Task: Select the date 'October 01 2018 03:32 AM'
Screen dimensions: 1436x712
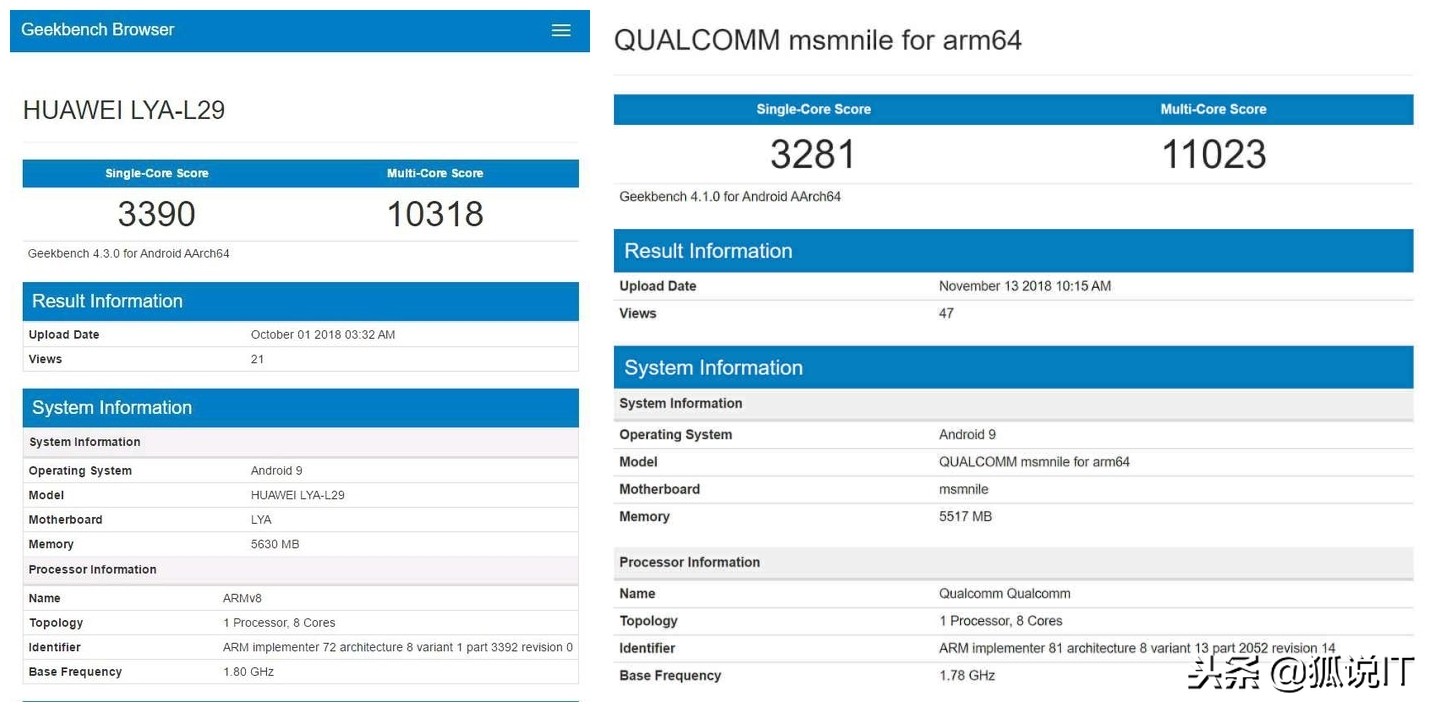Action: pyautogui.click(x=323, y=335)
